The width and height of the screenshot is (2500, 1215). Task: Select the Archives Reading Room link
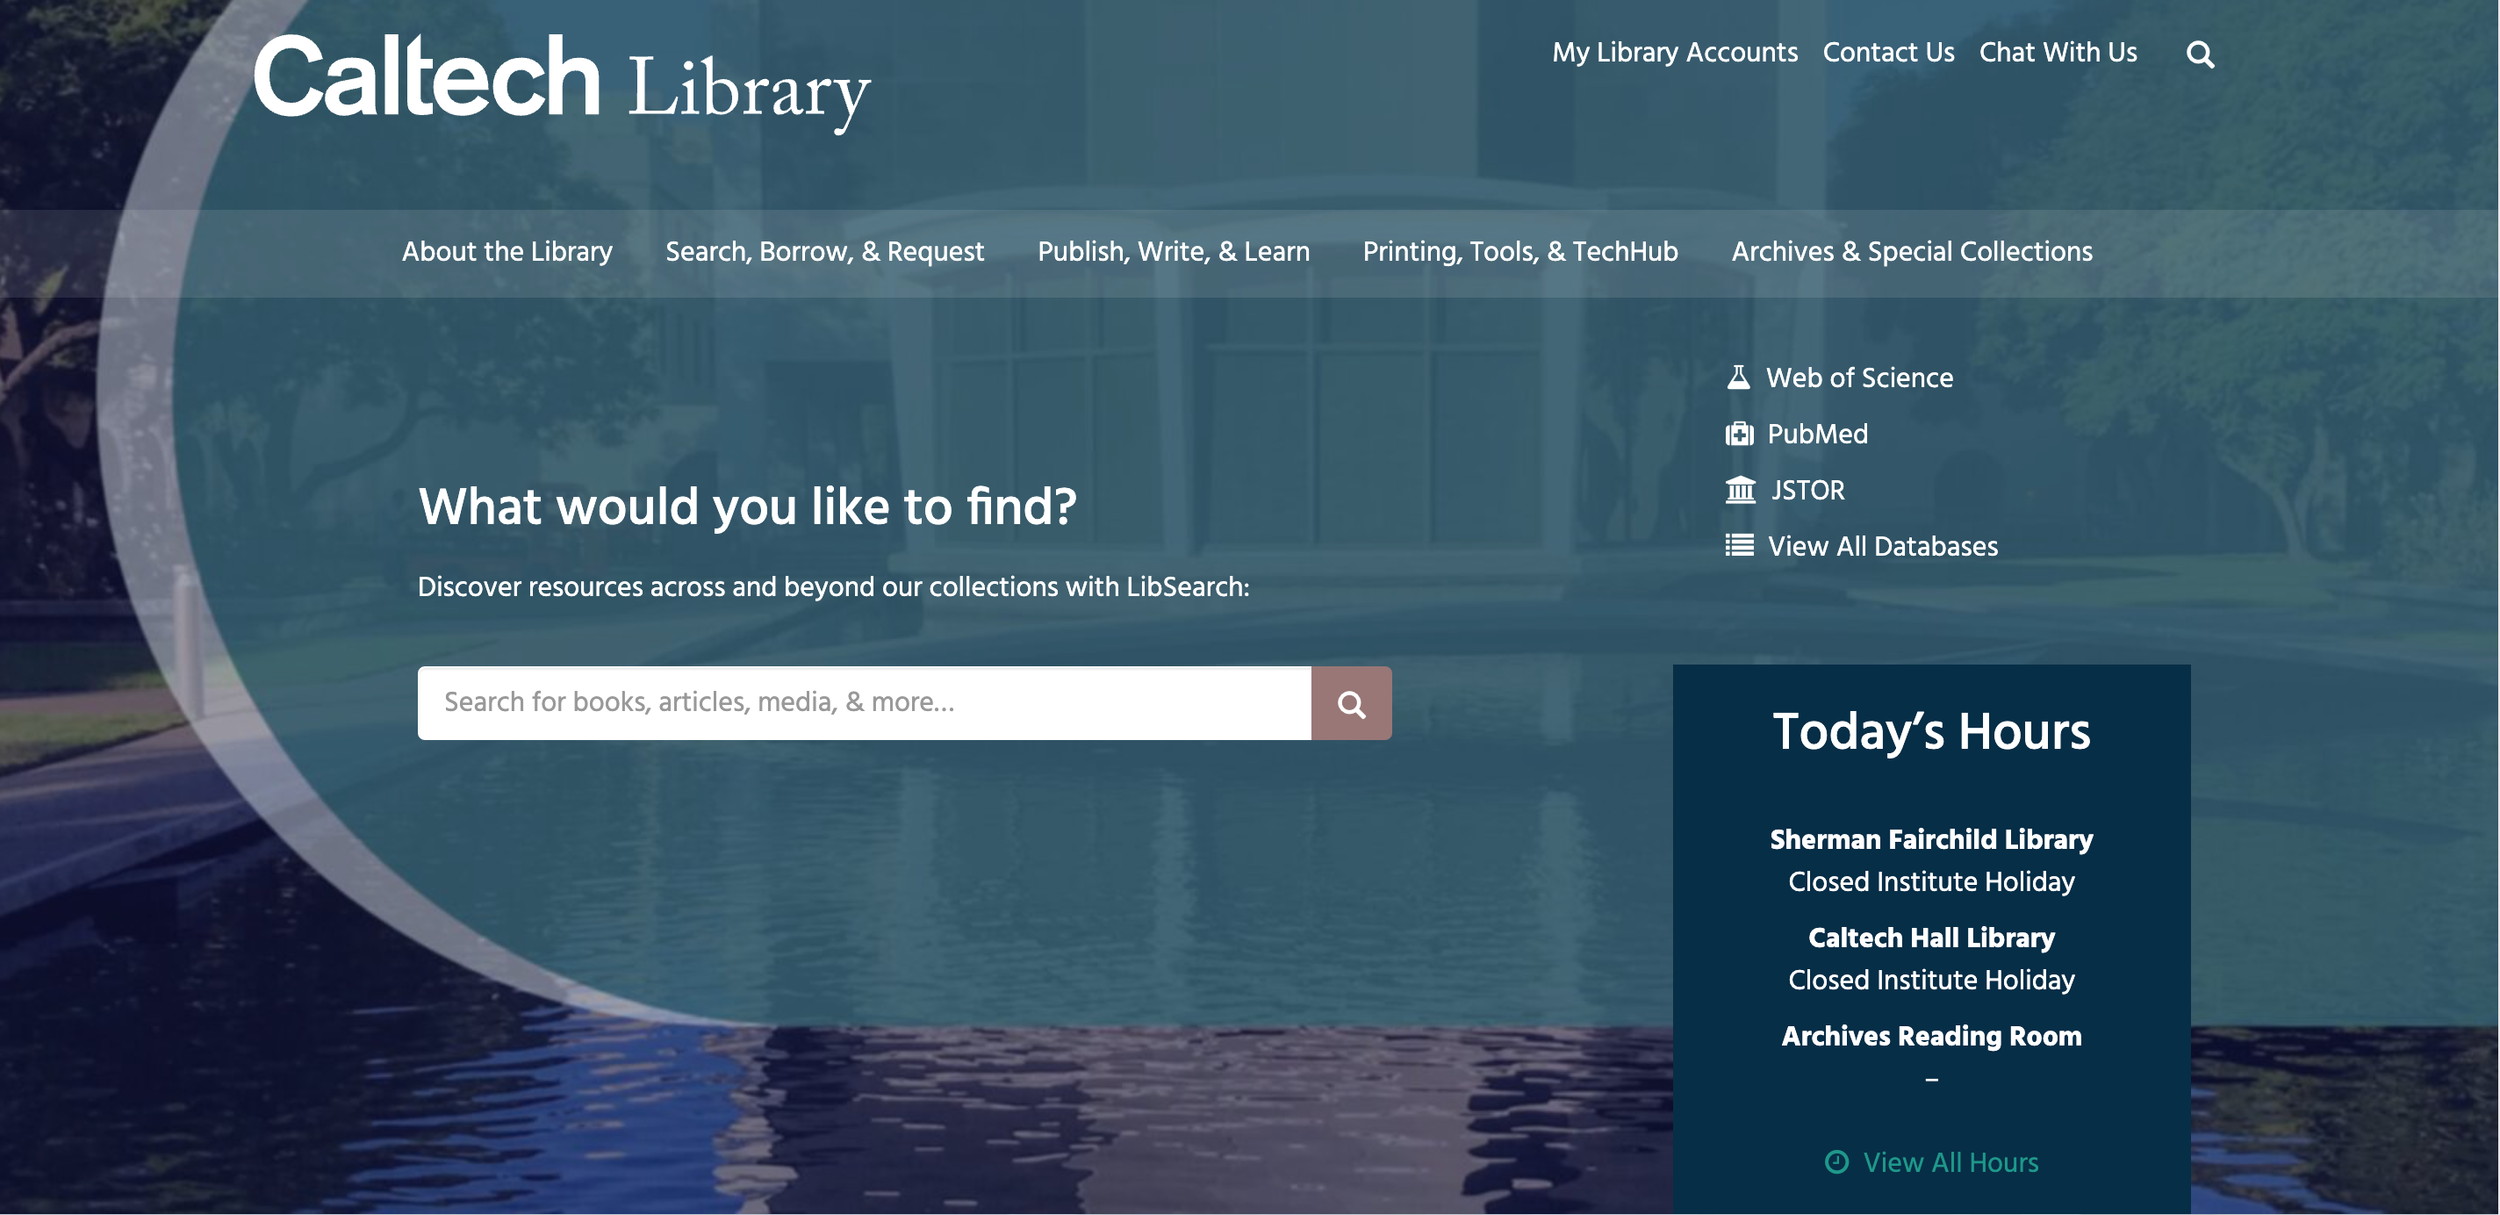[1930, 1036]
